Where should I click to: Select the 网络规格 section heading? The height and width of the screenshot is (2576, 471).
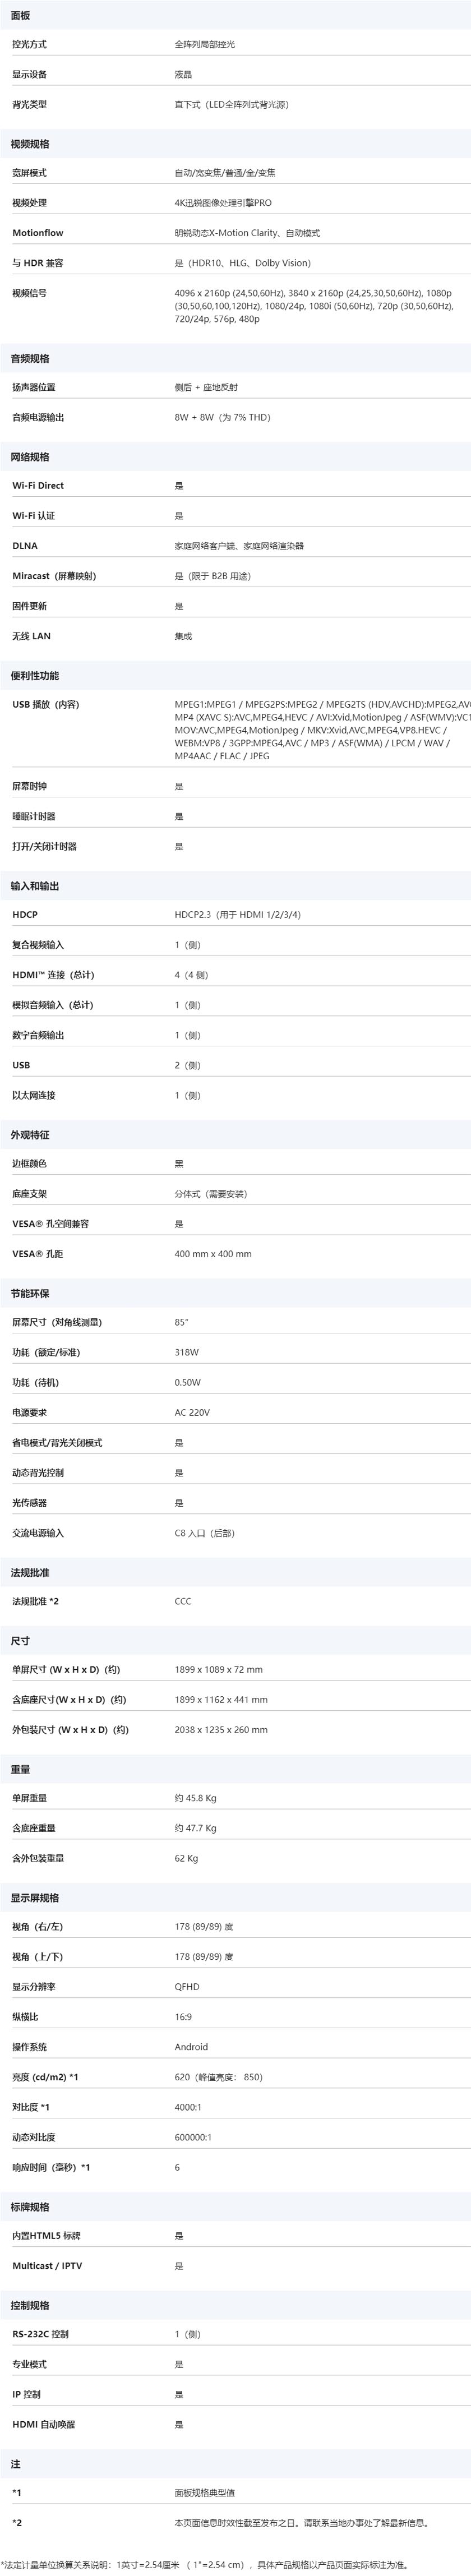(30, 457)
